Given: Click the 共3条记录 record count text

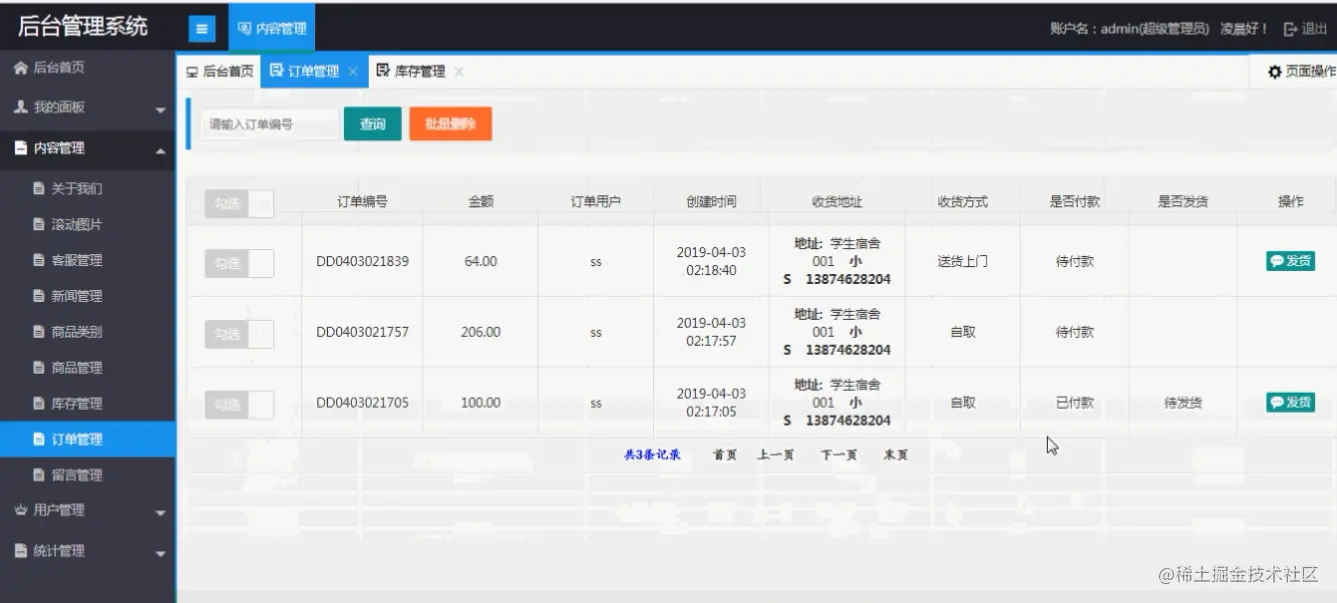Looking at the screenshot, I should (652, 455).
